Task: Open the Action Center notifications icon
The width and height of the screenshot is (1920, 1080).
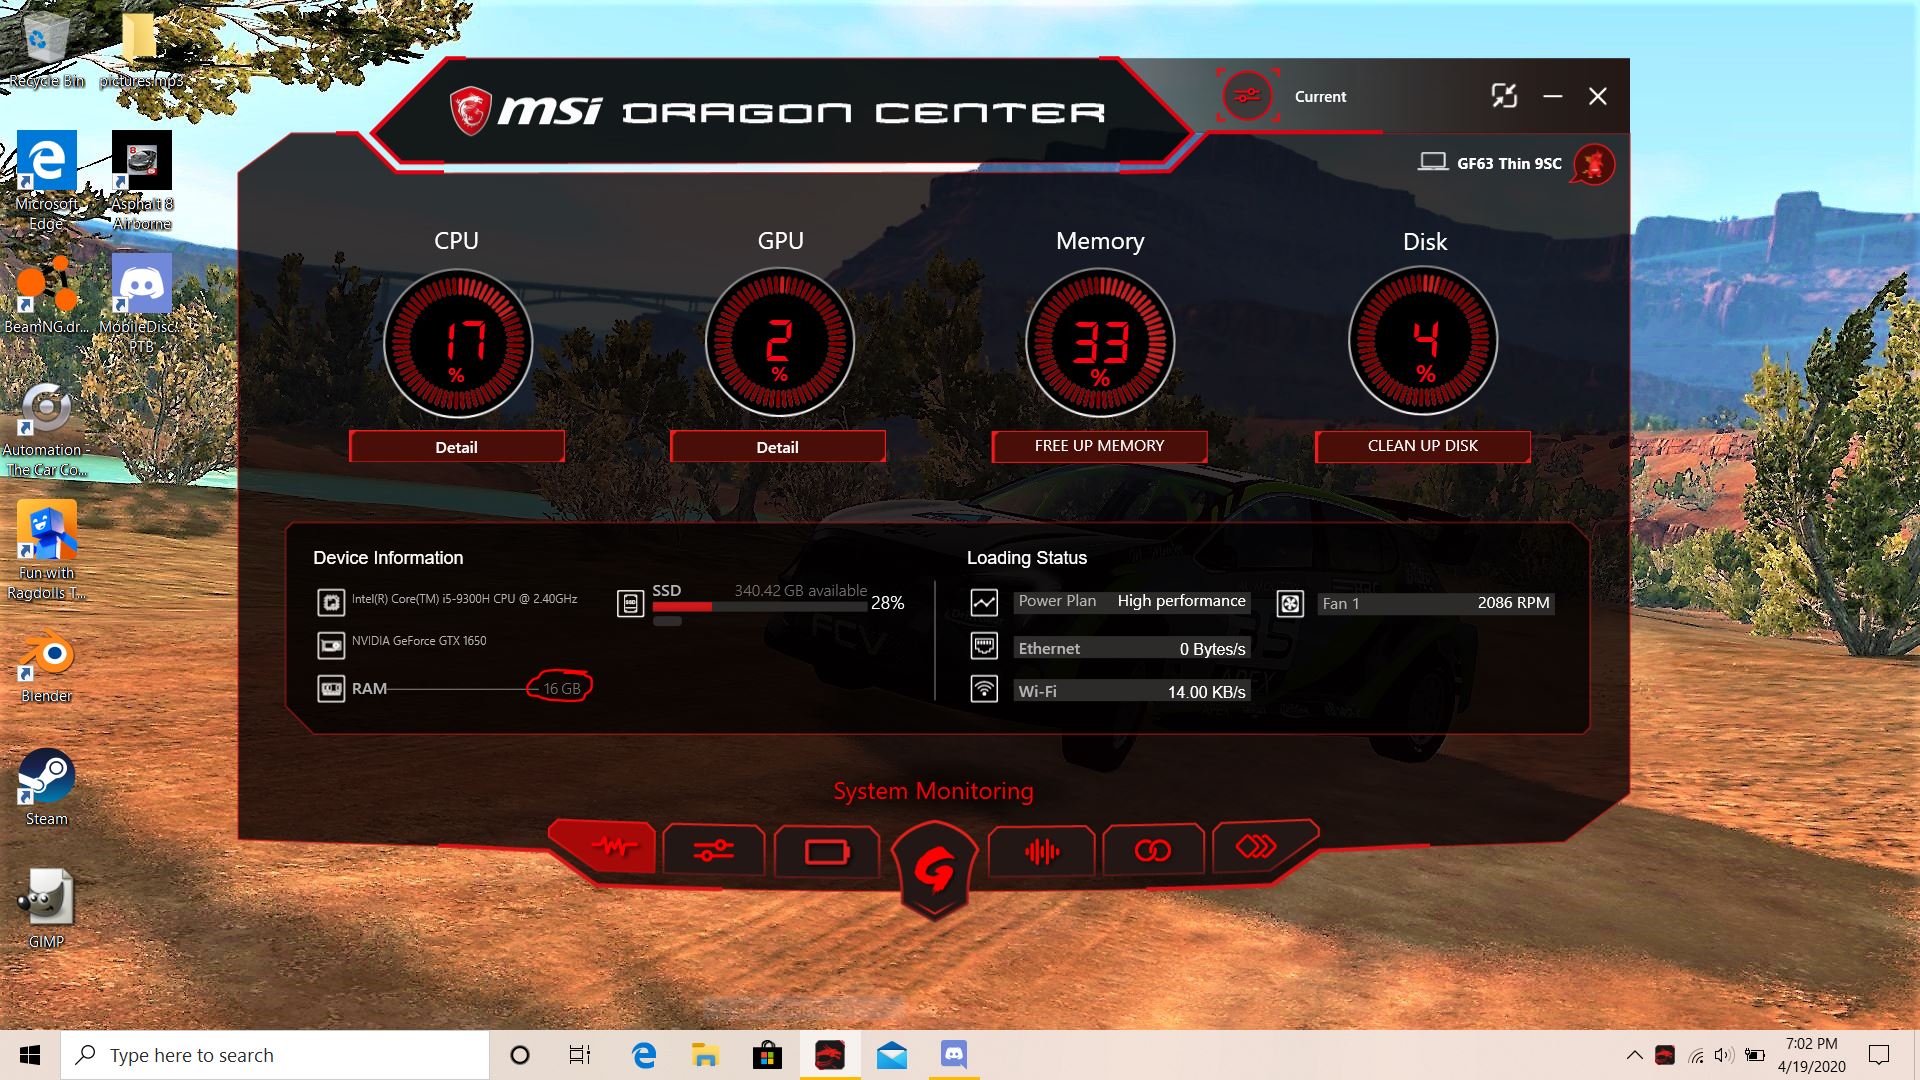Action: click(1879, 1055)
